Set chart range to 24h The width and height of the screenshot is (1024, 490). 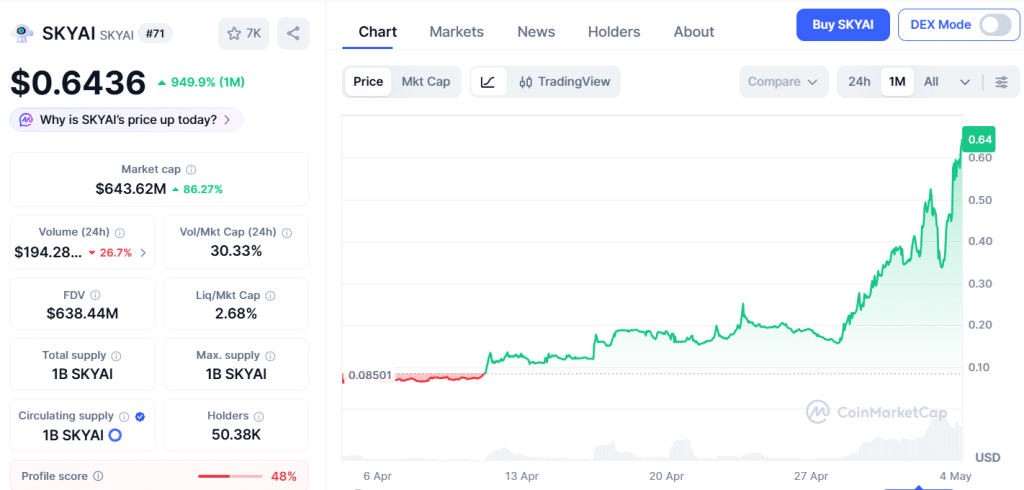pyautogui.click(x=859, y=82)
